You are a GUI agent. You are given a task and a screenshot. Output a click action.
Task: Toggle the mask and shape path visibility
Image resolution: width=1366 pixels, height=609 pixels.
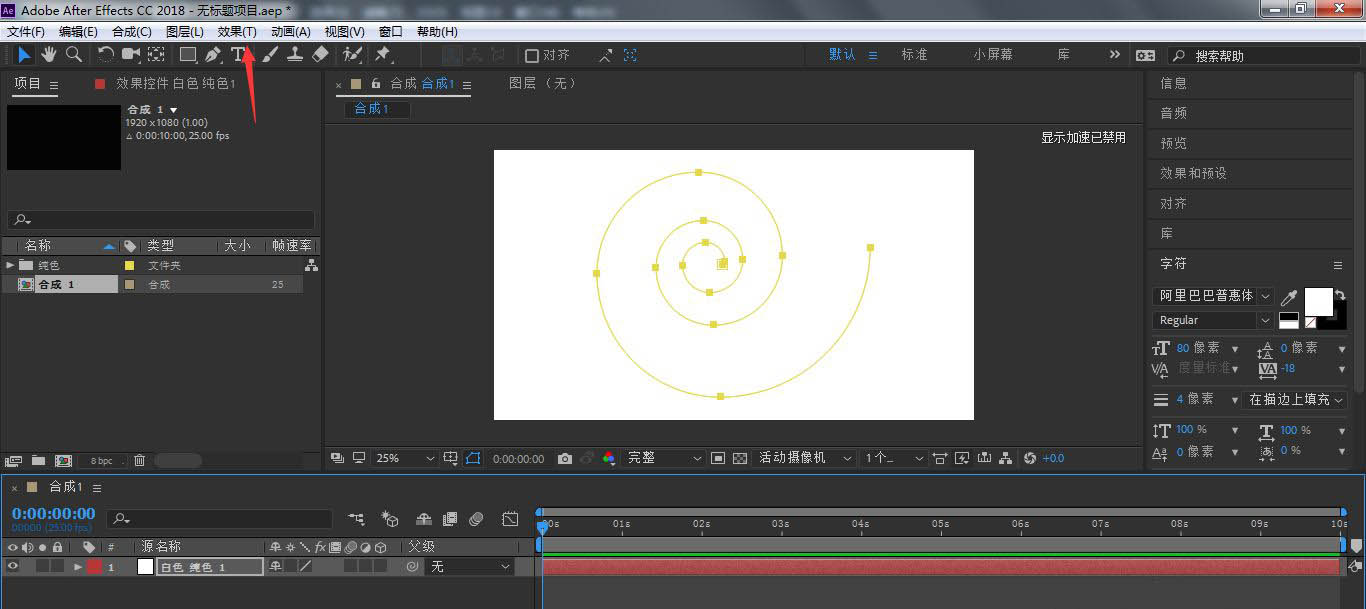coord(473,458)
